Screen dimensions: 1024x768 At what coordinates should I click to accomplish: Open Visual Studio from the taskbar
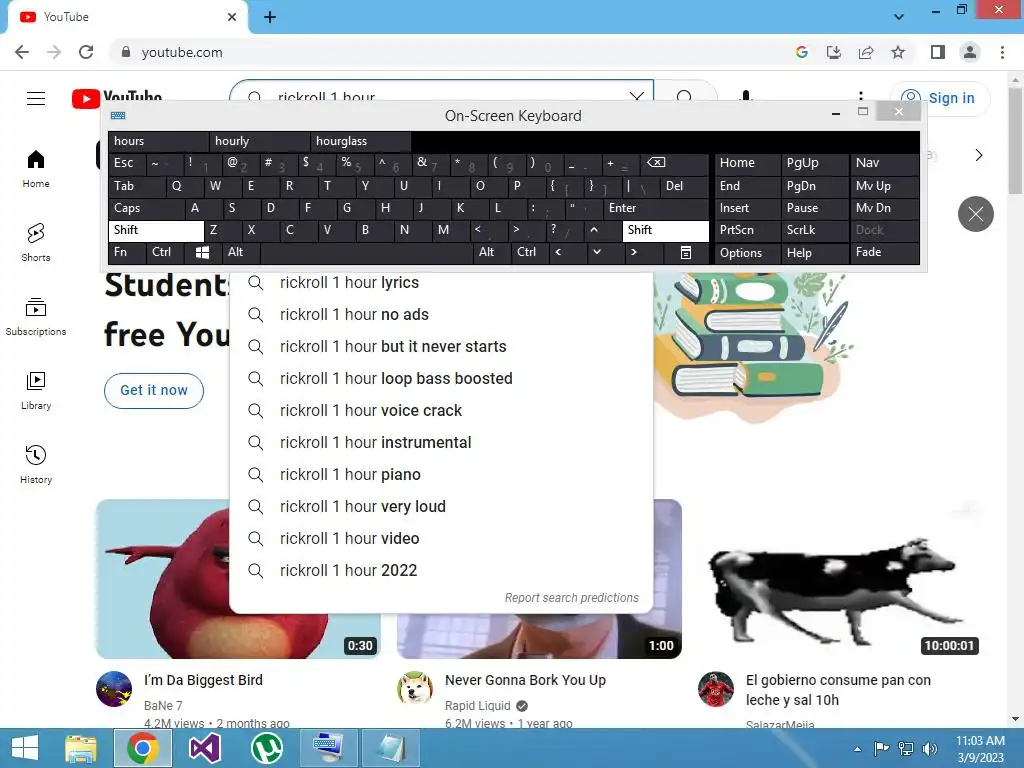click(204, 748)
